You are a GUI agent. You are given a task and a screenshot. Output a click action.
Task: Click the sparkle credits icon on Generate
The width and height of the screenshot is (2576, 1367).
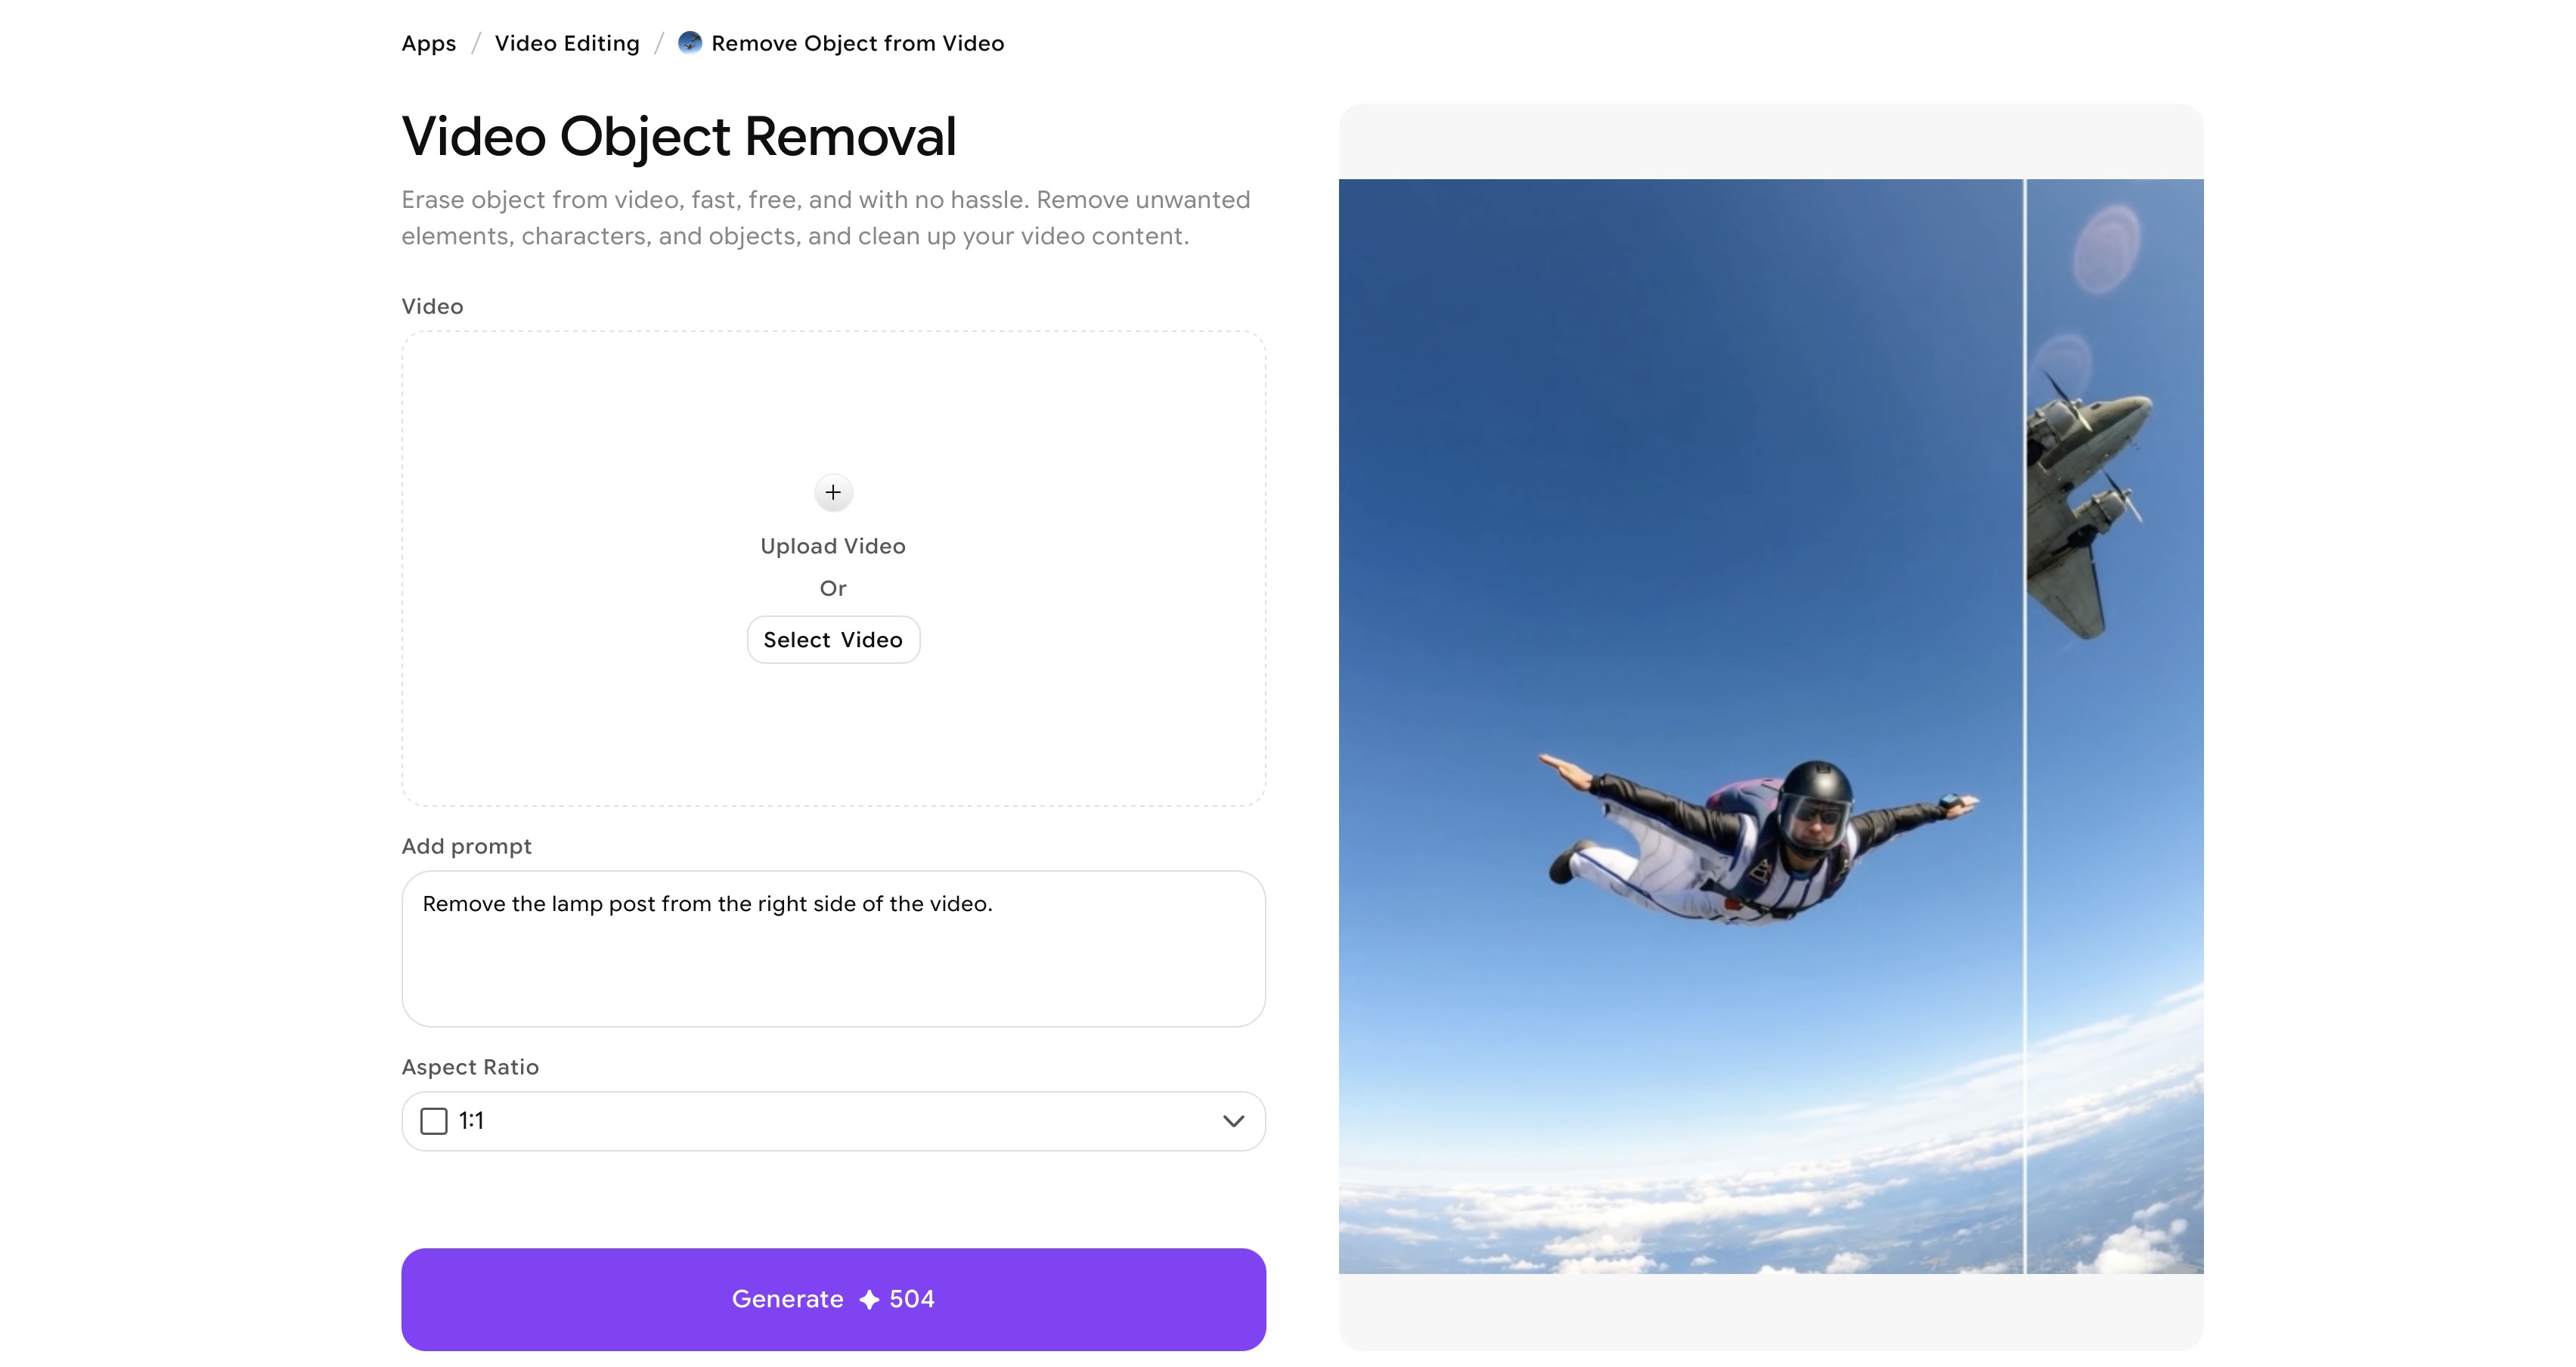869,1299
